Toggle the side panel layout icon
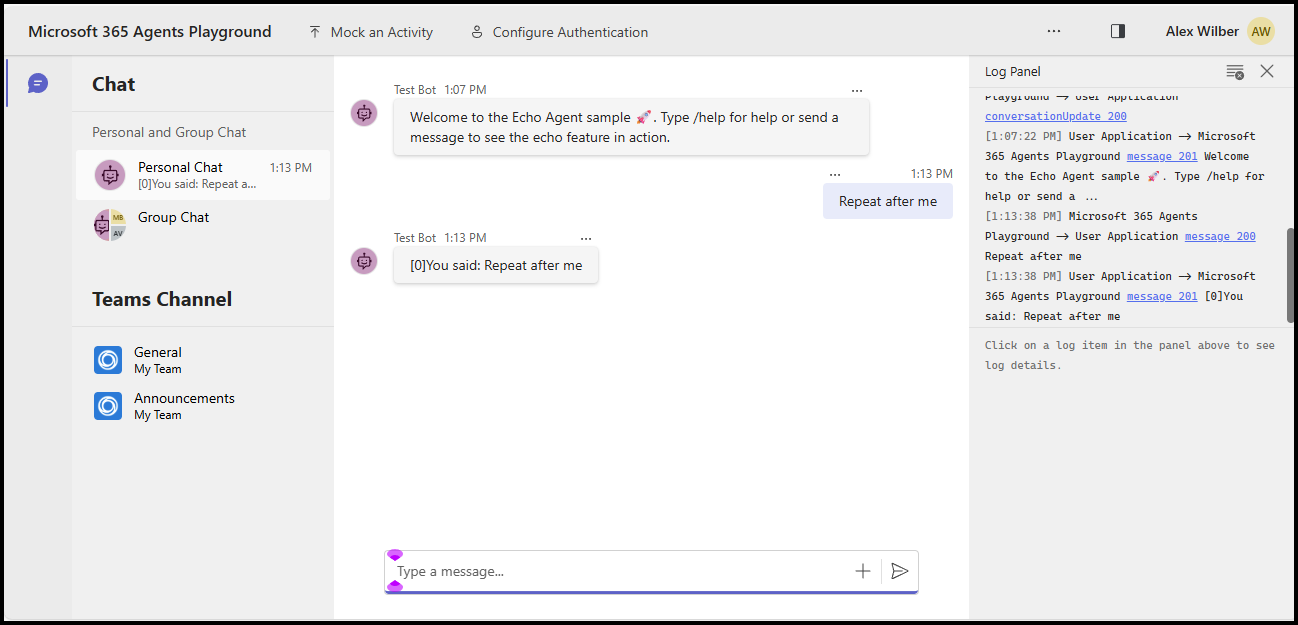This screenshot has width=1298, height=625. (1117, 31)
